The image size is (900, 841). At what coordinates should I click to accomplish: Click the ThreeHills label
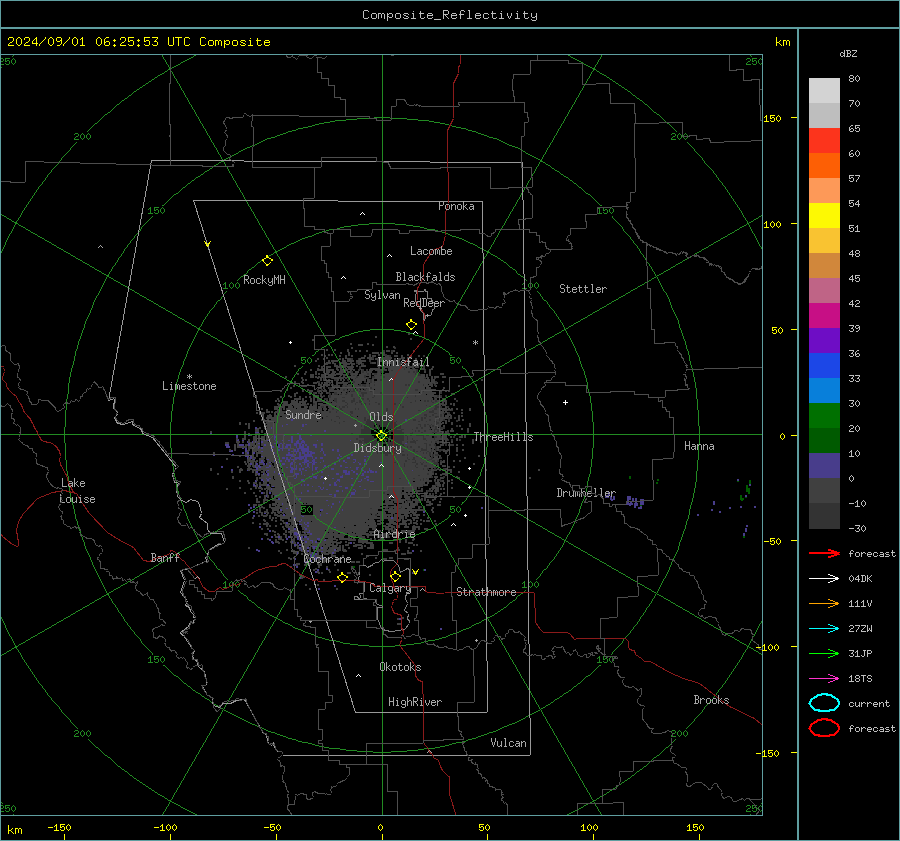coord(503,437)
